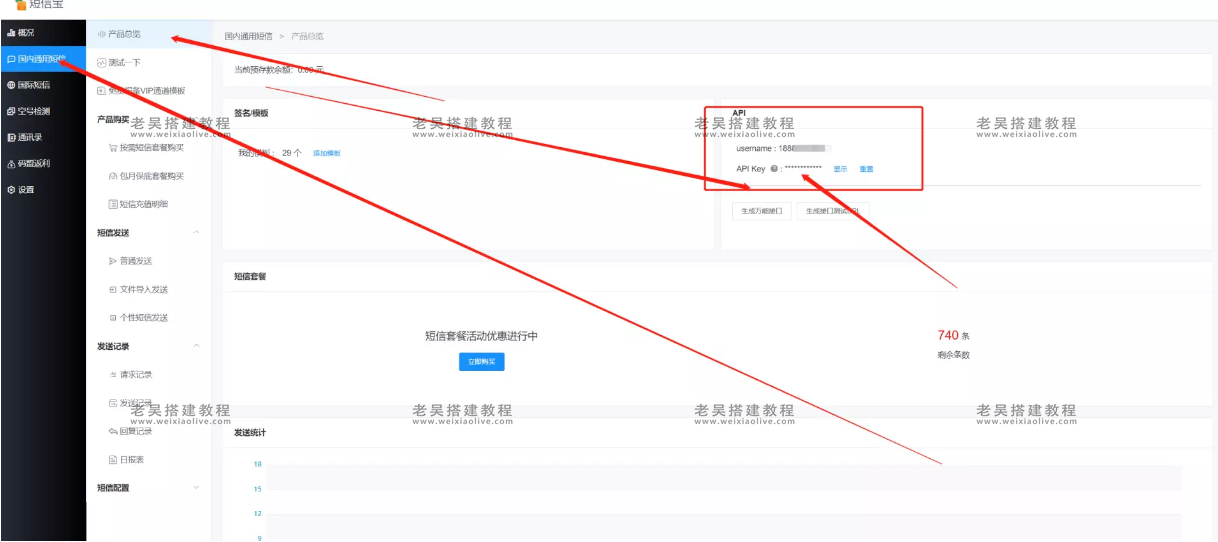Click the paper-plane icon beside 普通发送
1218x542 pixels.
click(113, 261)
